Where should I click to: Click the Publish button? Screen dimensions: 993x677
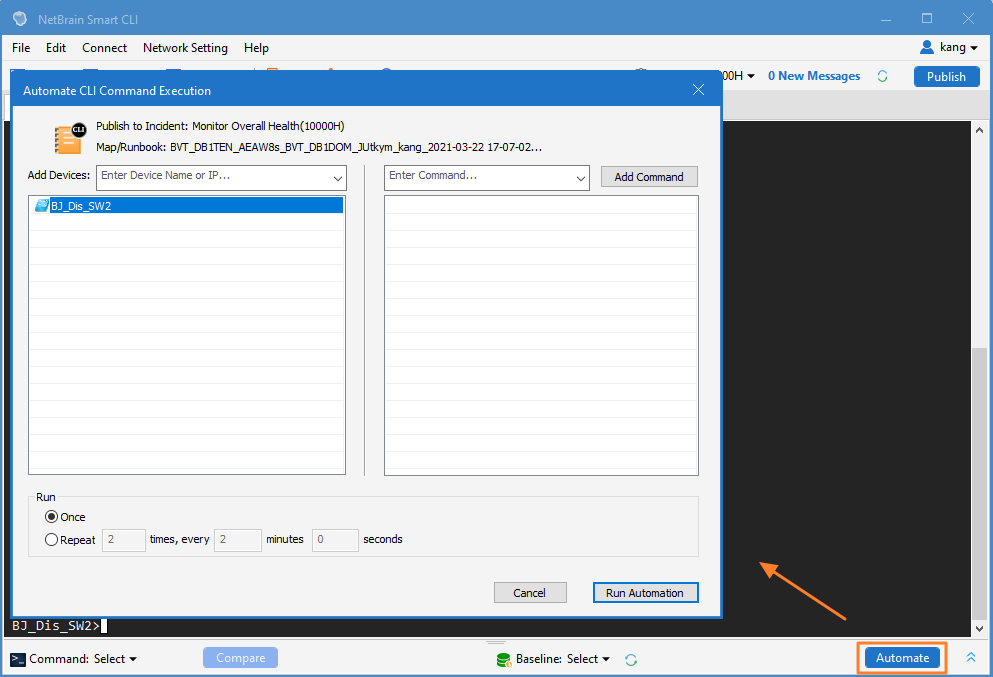946,77
